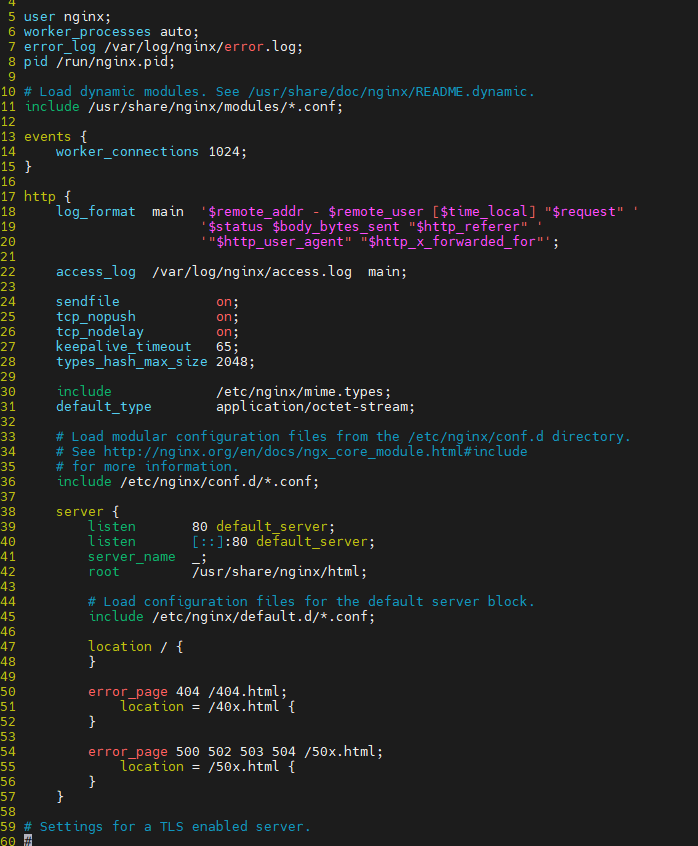Click 'location = /40x.html {' line
698x846 pixels.
[x=207, y=707]
